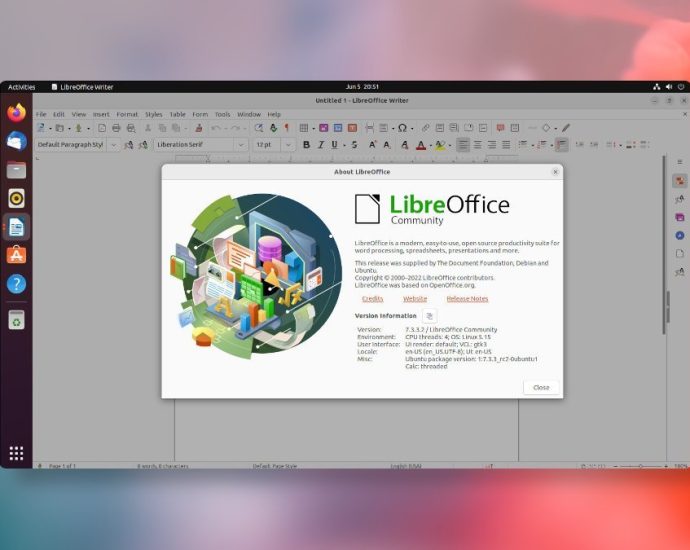Viewport: 690px width, 550px height.
Task: Click the Insert Image icon
Action: (324, 128)
